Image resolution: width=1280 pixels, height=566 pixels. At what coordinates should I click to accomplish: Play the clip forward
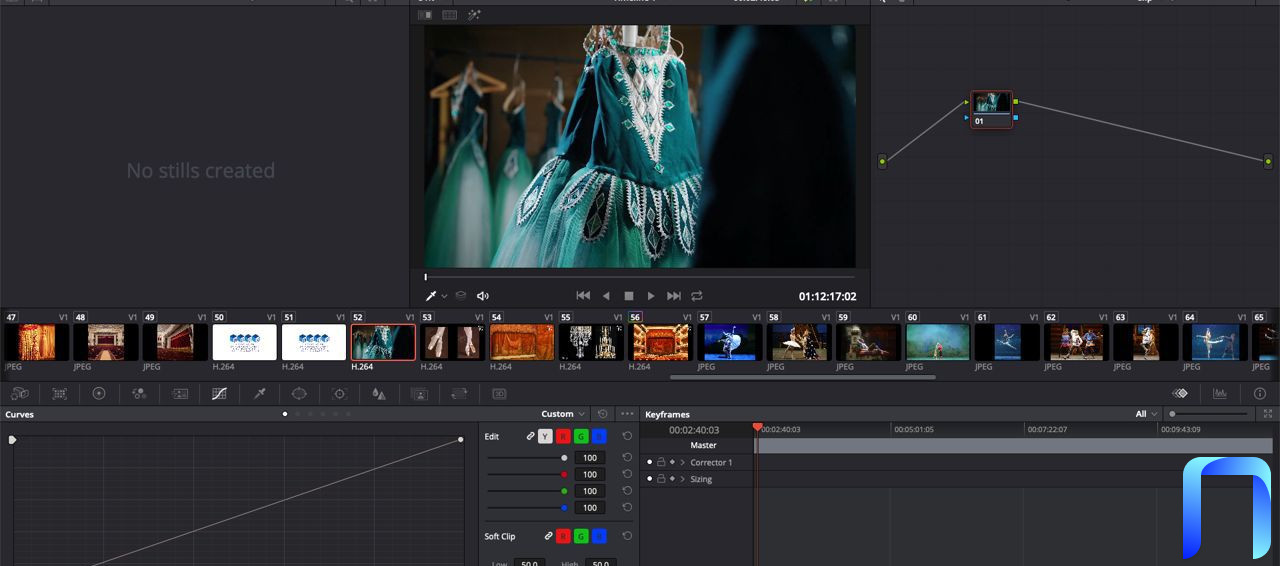pyautogui.click(x=651, y=296)
